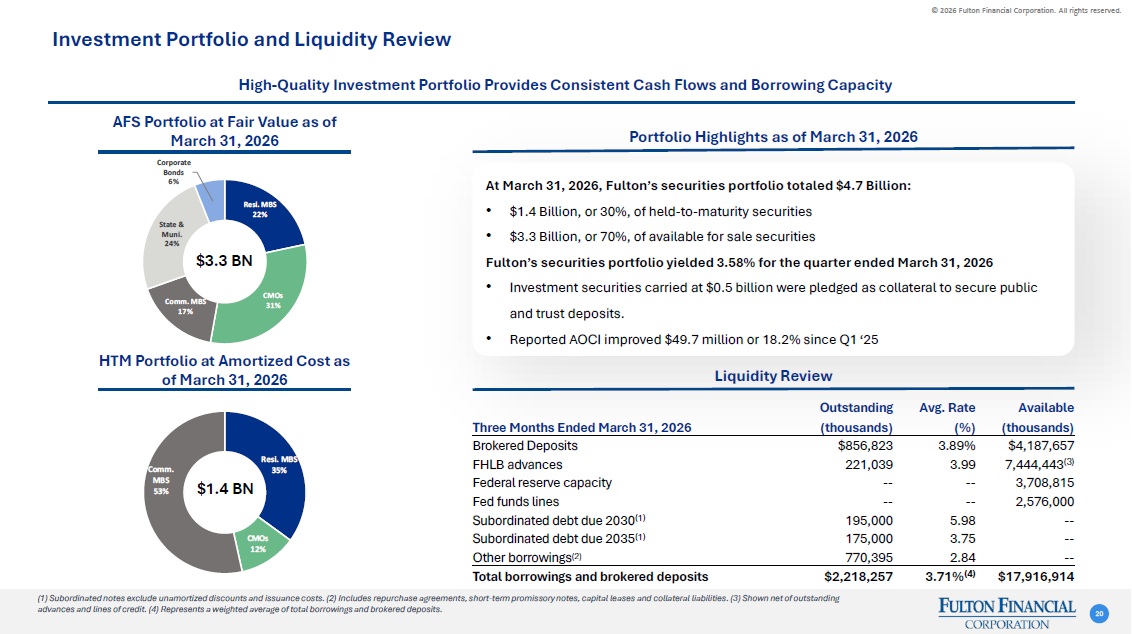
Task: Click the blue page number 20 badge
Action: click(1099, 614)
